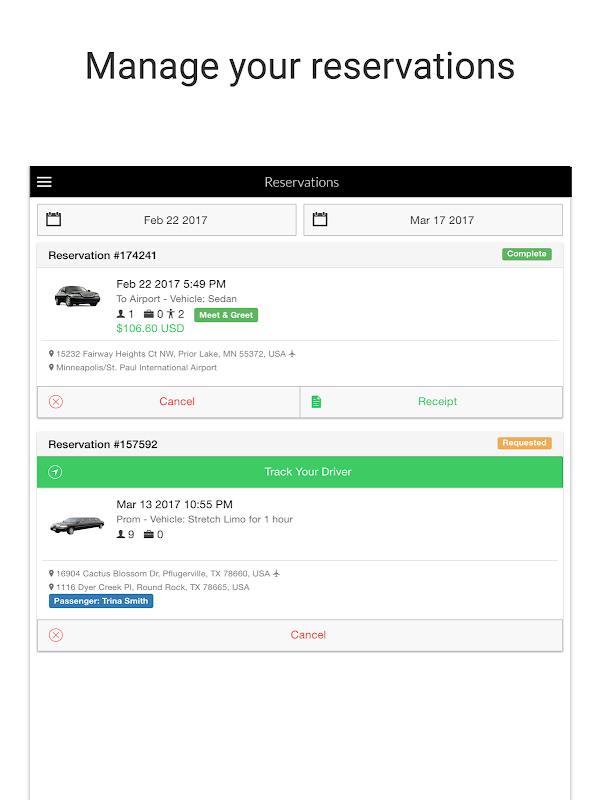Cancel the stretch limo reservation #157592

coord(308,635)
